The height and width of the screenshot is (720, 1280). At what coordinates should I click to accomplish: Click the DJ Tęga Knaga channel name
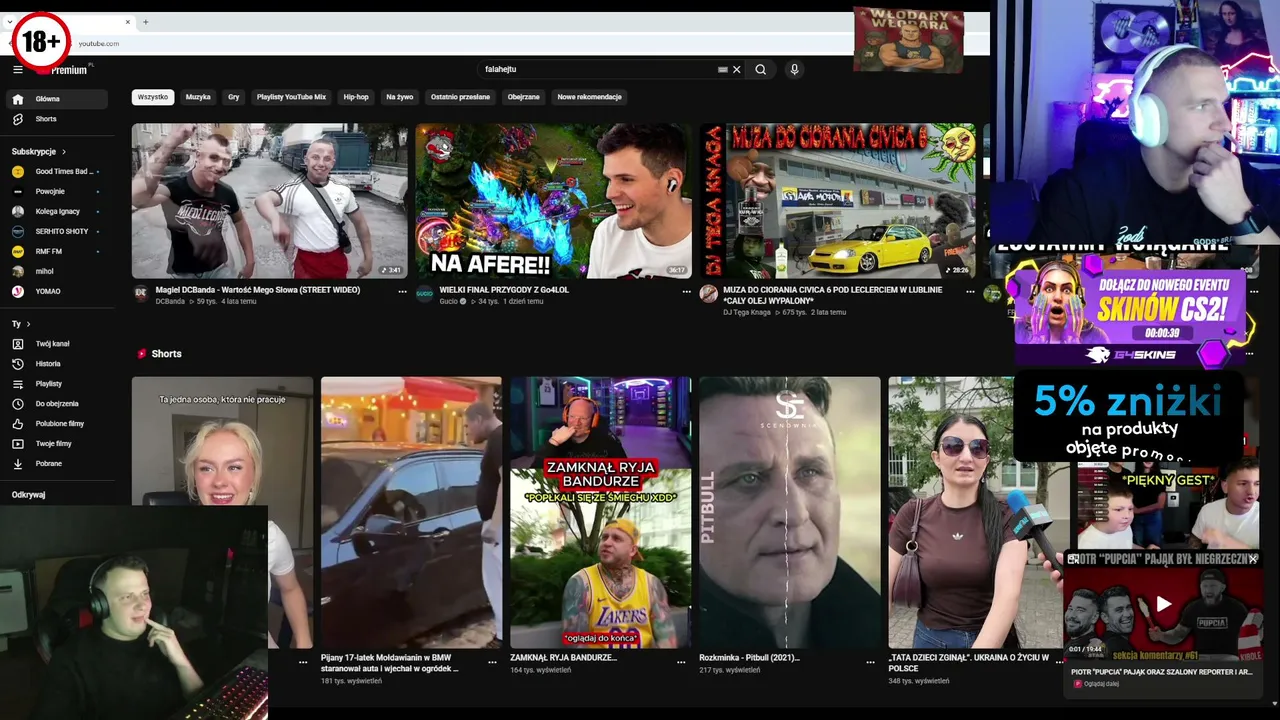(747, 312)
